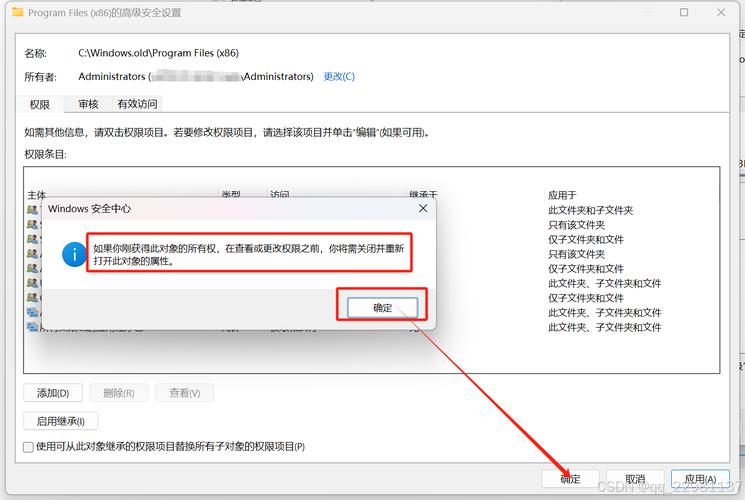Image resolution: width=745 pixels, height=500 pixels.
Task: Click the 主体 column header
Action: coord(37,195)
